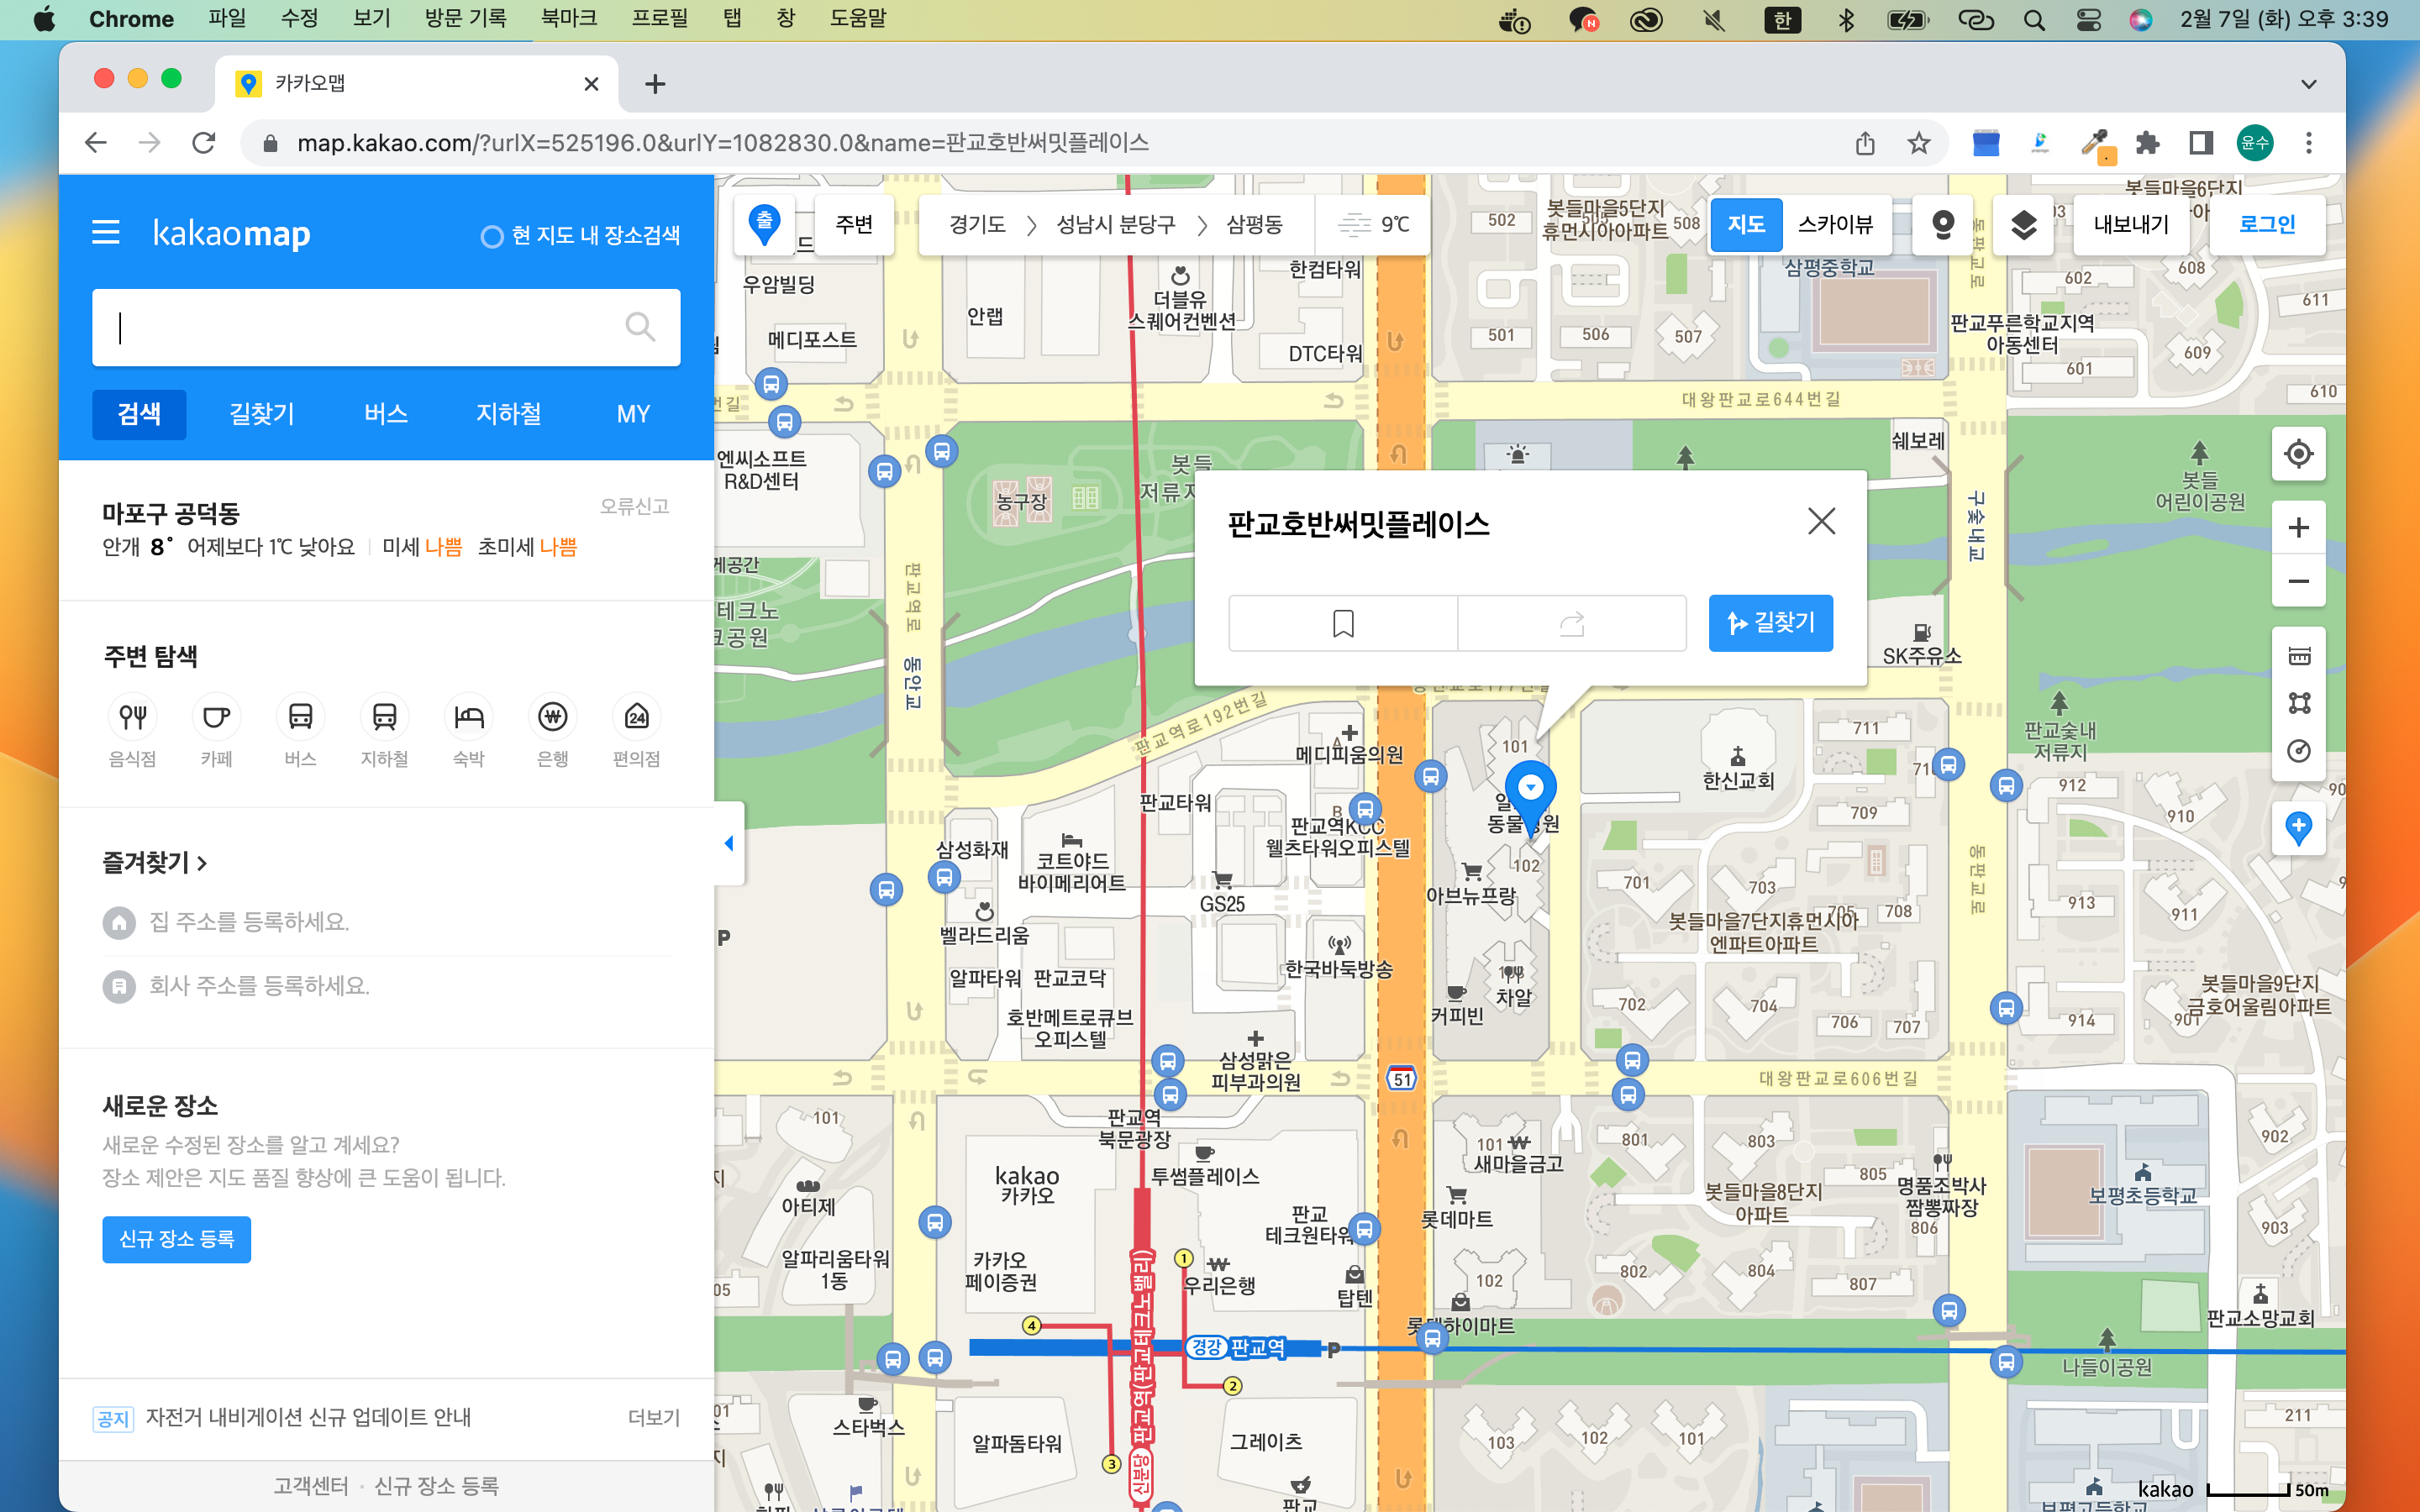Switch to the 버스 tab
This screenshot has width=2420, height=1512.
tap(385, 414)
